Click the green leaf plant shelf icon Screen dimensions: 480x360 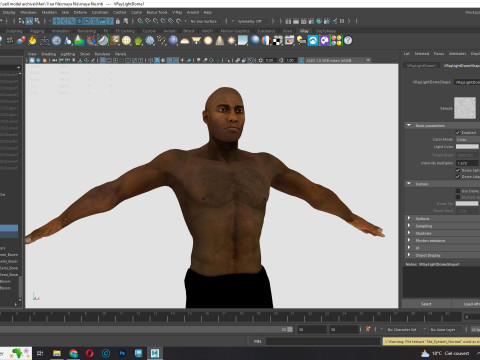coord(138,41)
